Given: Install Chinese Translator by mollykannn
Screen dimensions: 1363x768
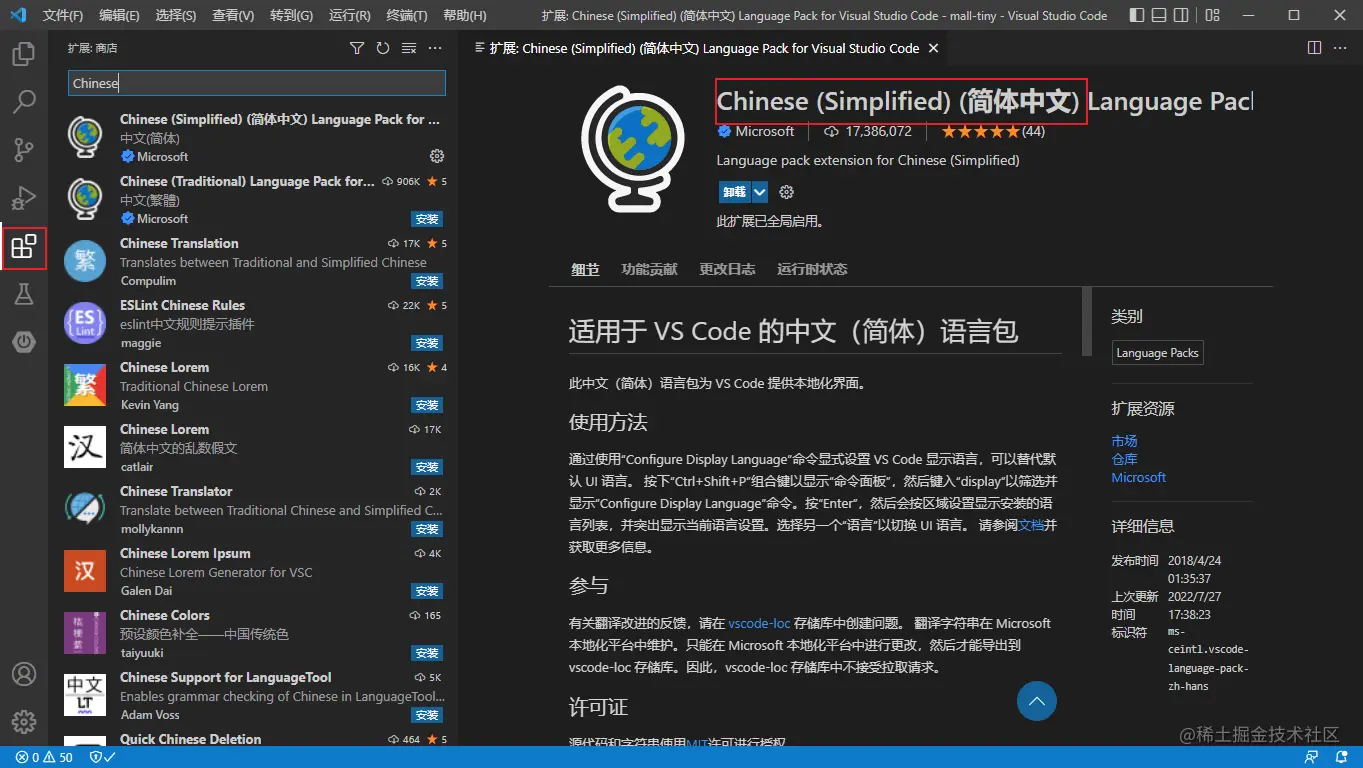Looking at the screenshot, I should [427, 529].
